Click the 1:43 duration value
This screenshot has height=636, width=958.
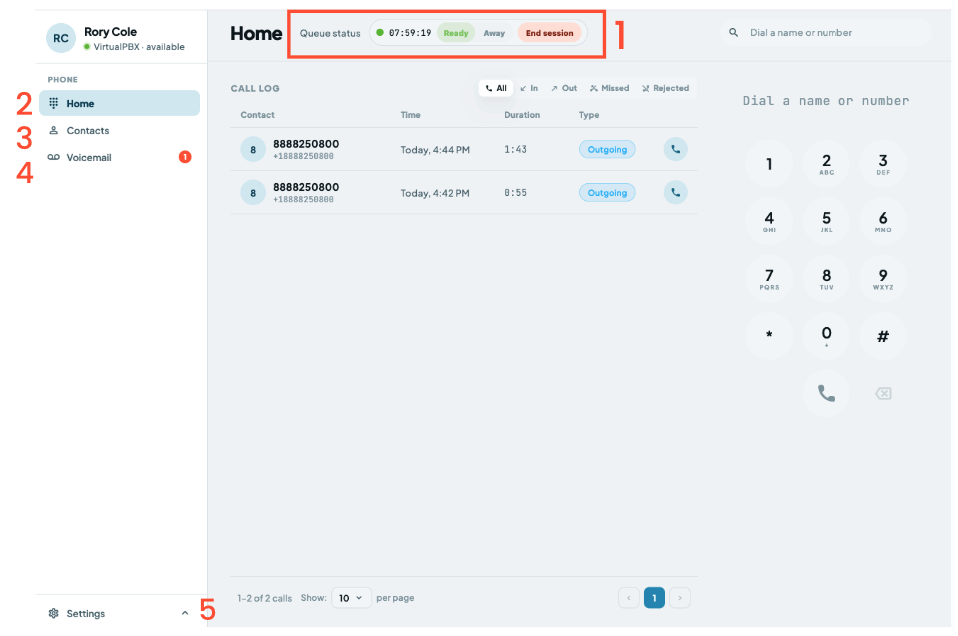[x=515, y=149]
